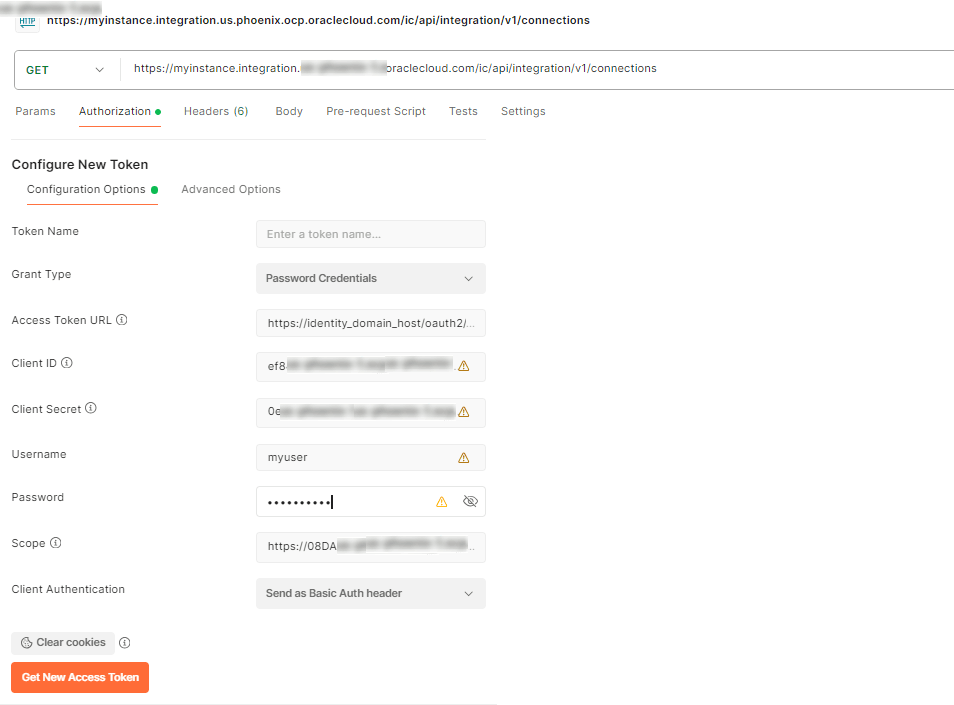Open the GET request method dropdown
954x705 pixels.
65,70
